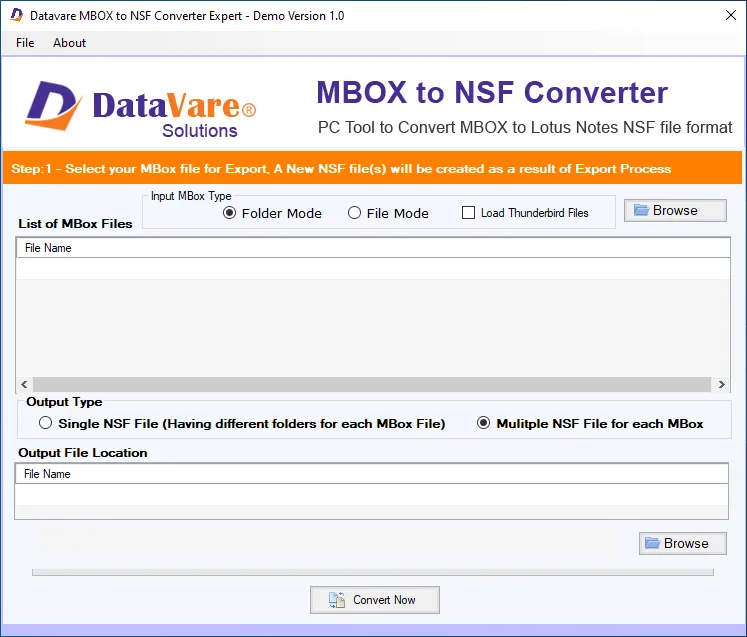
Task: Click the Step 1 instruction banner text
Action: pos(341,169)
